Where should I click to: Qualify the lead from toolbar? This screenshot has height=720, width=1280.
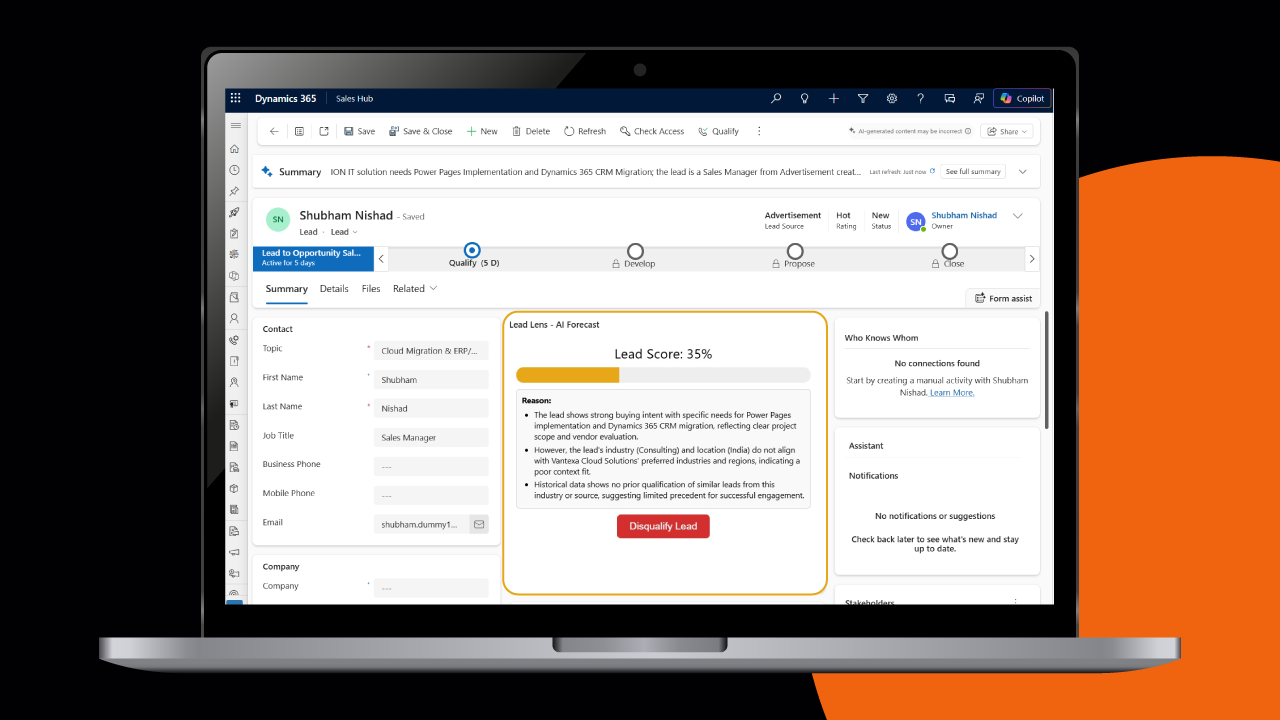(719, 131)
